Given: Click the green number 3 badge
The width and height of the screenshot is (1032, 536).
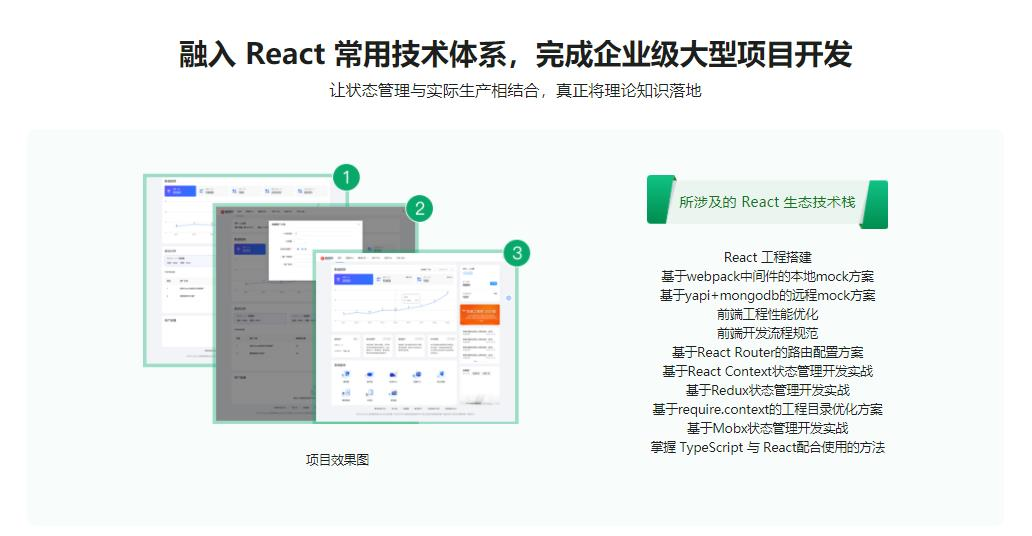Looking at the screenshot, I should coord(516,253).
